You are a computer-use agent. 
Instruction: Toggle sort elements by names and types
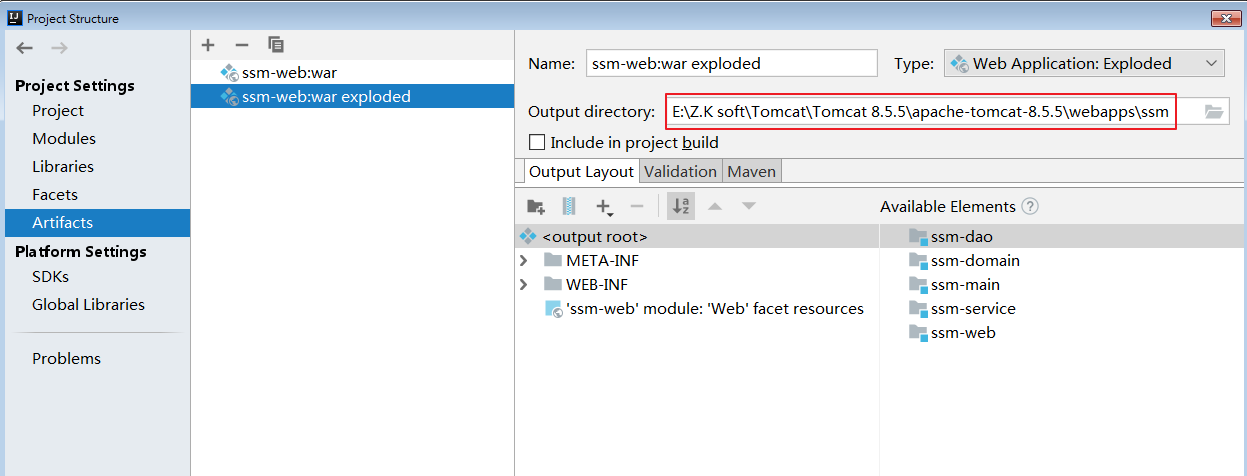pos(681,207)
